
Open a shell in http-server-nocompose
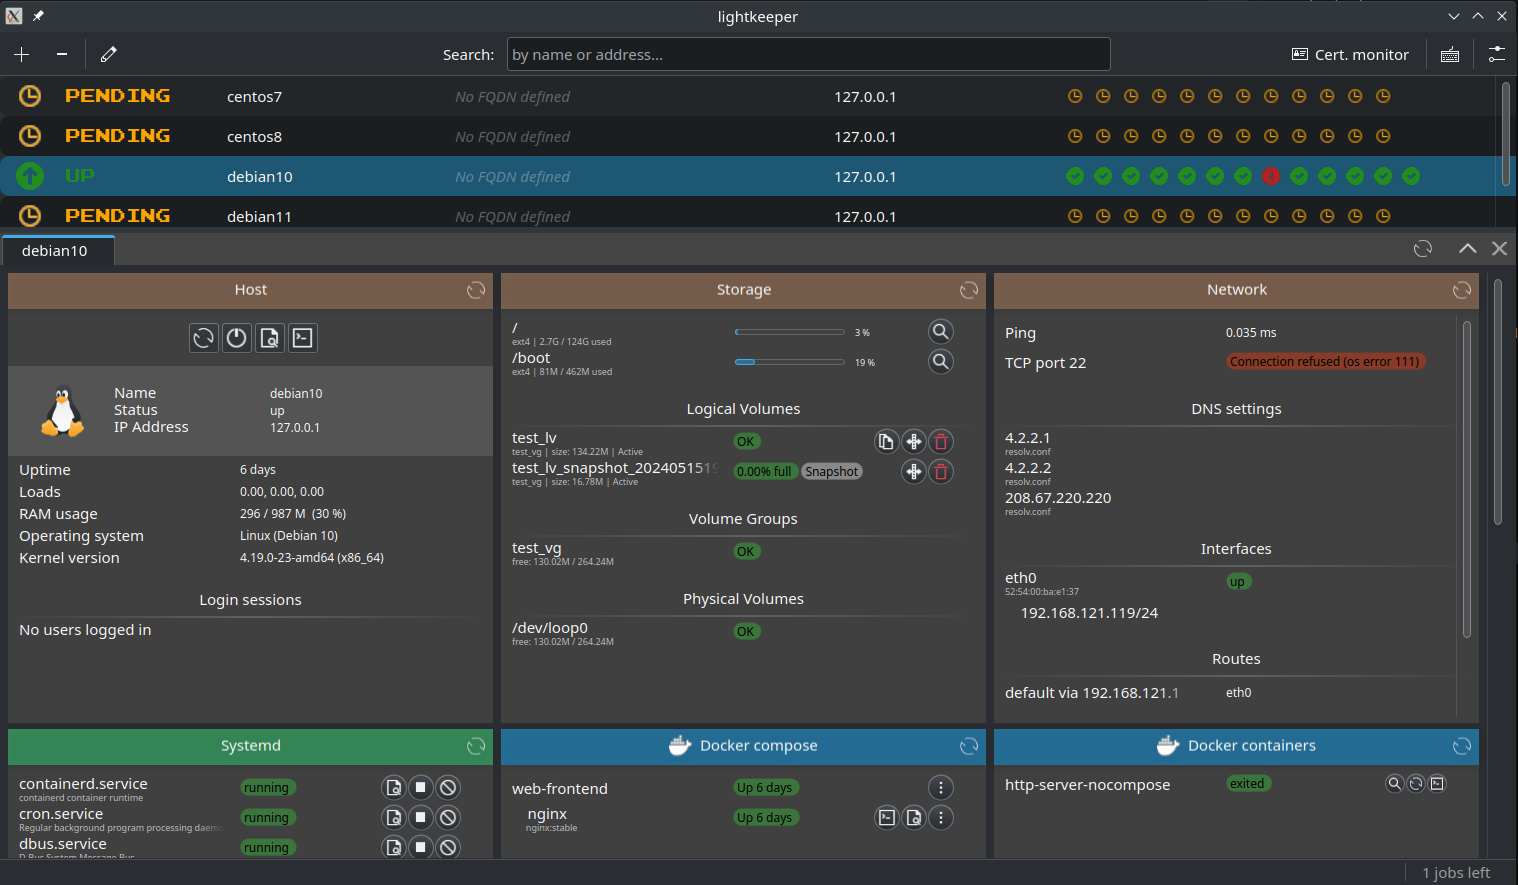click(1438, 783)
